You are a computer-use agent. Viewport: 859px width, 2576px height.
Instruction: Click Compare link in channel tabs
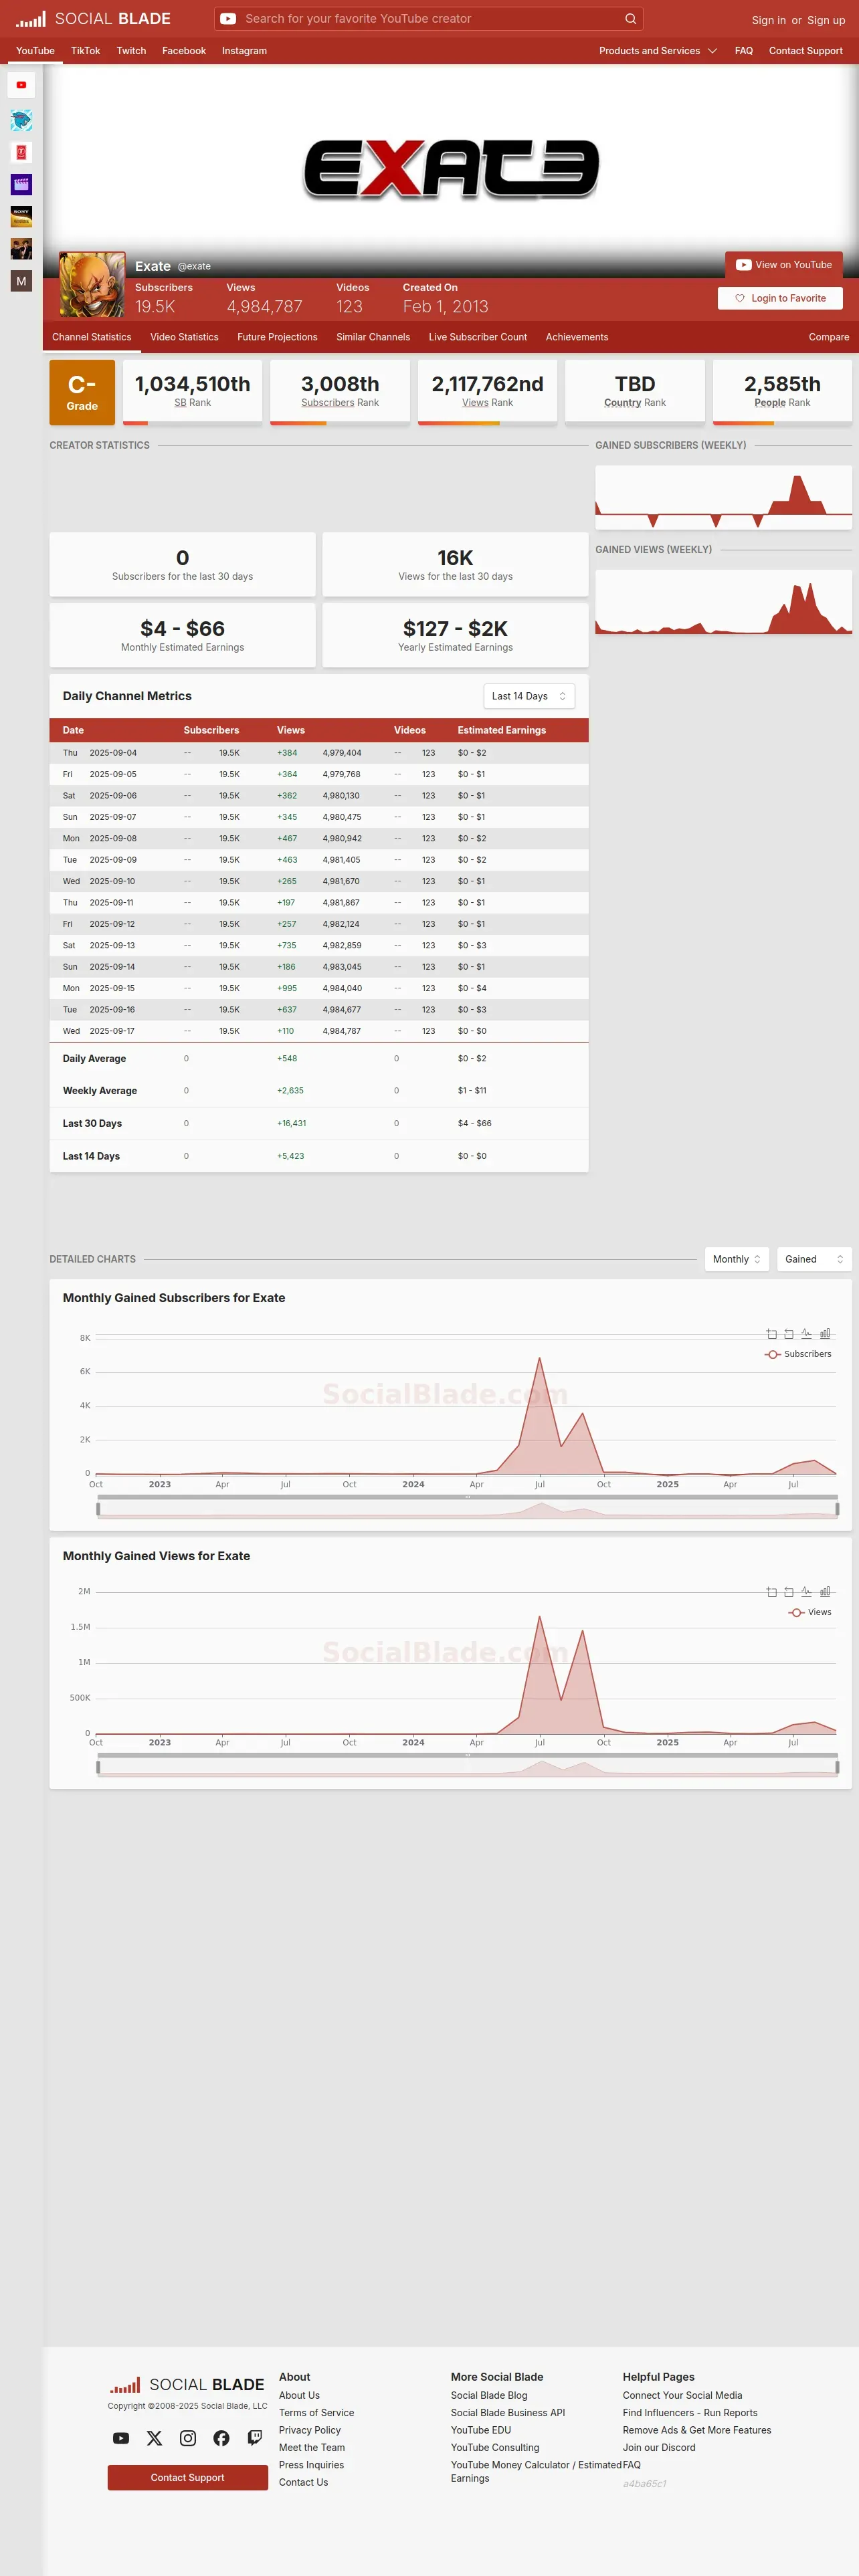coord(829,337)
